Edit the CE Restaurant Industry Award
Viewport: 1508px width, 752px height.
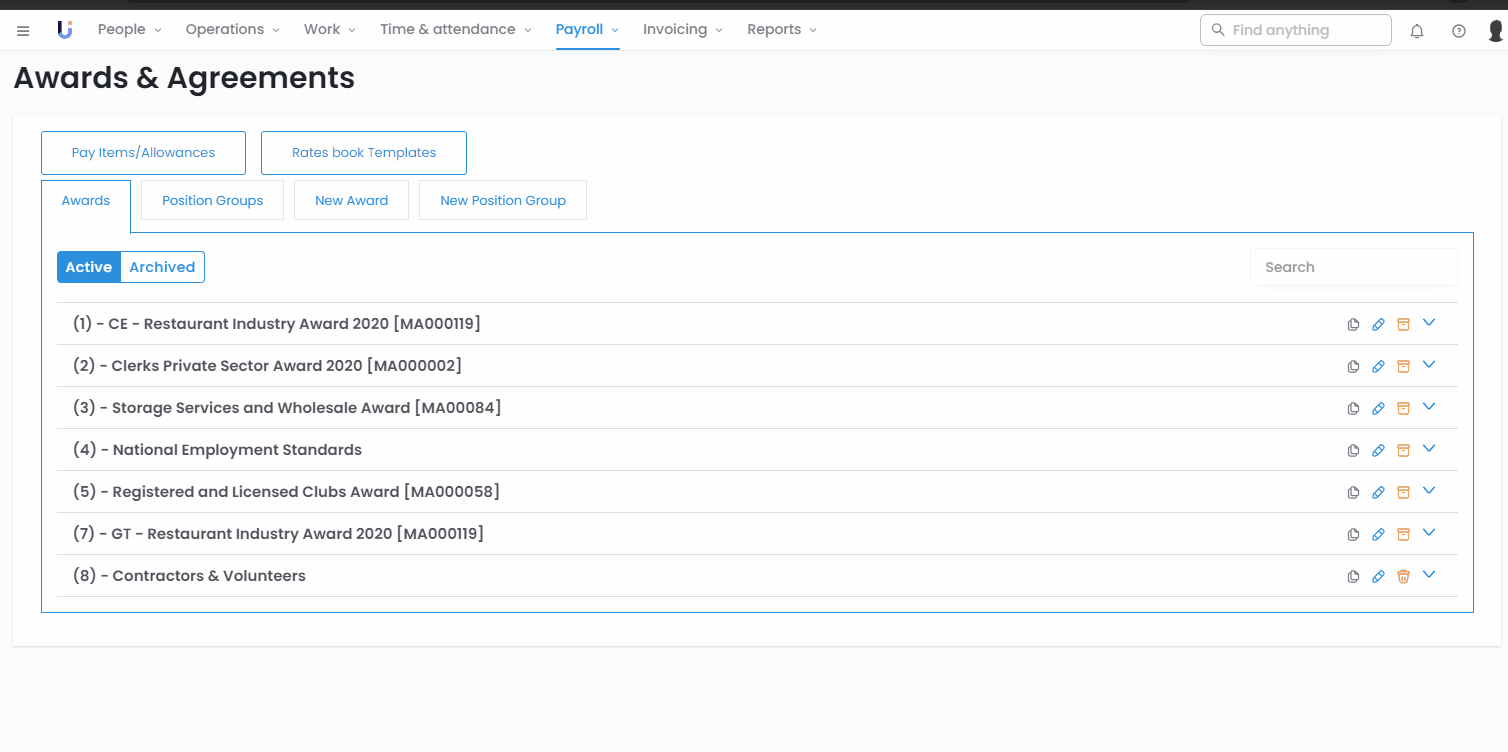click(x=1378, y=325)
